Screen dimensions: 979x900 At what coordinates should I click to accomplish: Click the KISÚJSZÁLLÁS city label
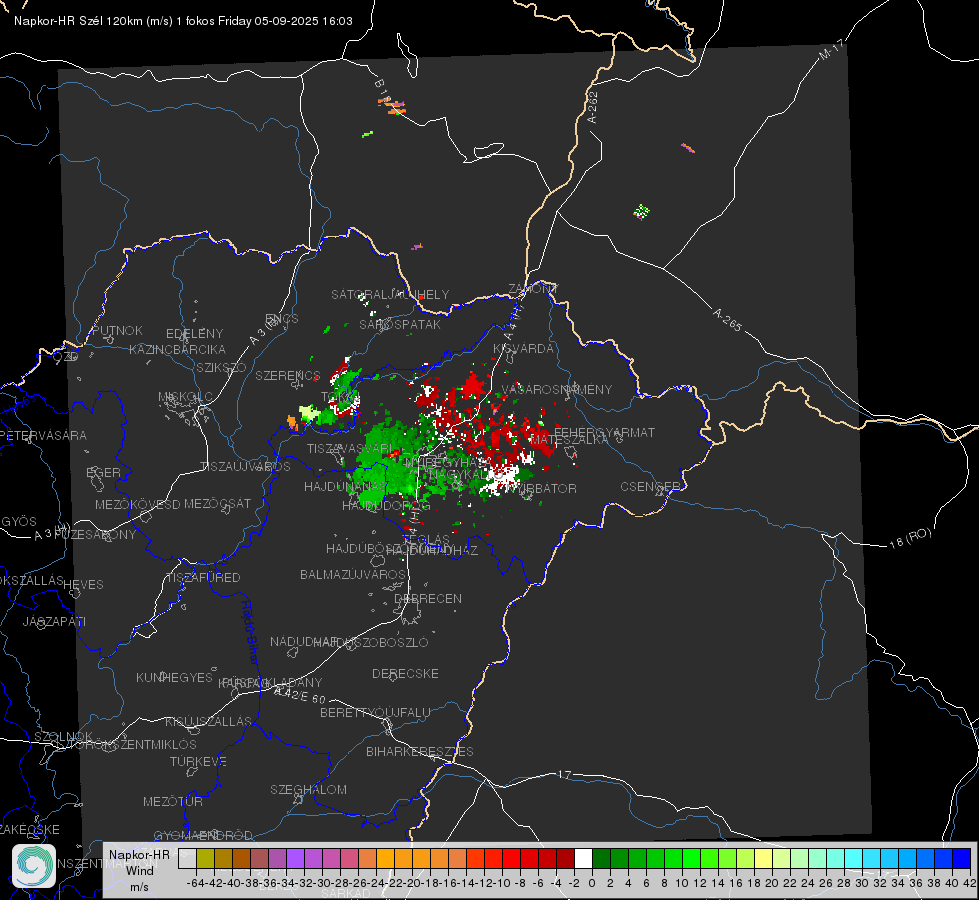pyautogui.click(x=209, y=721)
